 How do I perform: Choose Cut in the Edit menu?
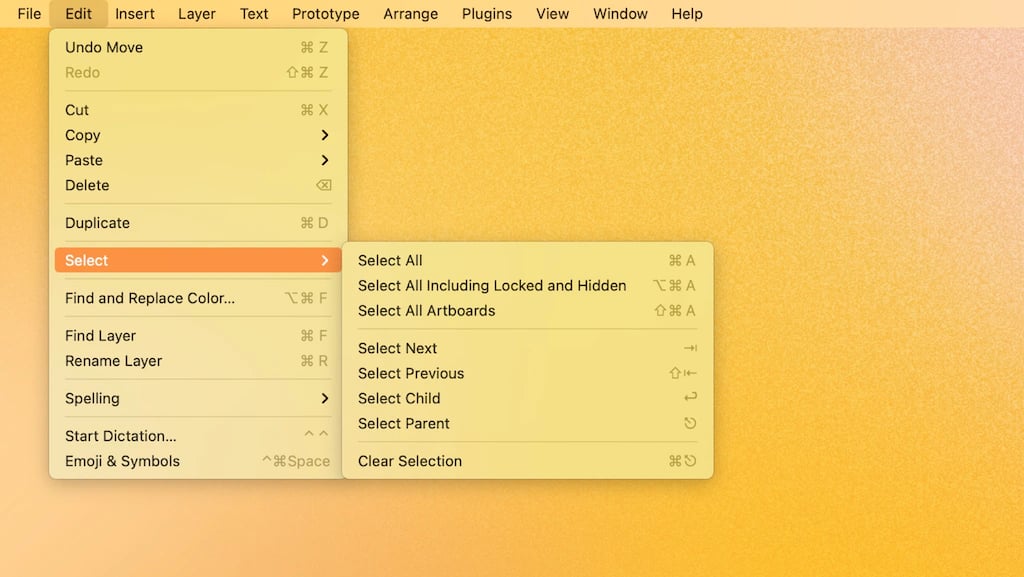198,110
